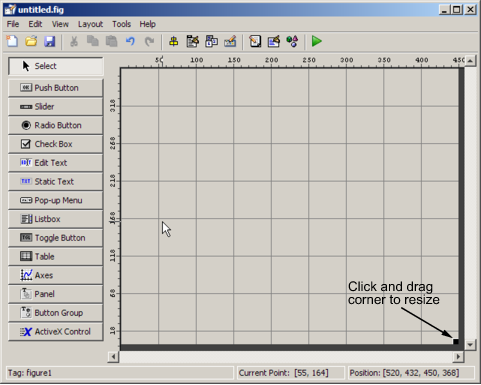Image resolution: width=481 pixels, height=385 pixels.
Task: Select the Axes component
Action: click(56, 275)
